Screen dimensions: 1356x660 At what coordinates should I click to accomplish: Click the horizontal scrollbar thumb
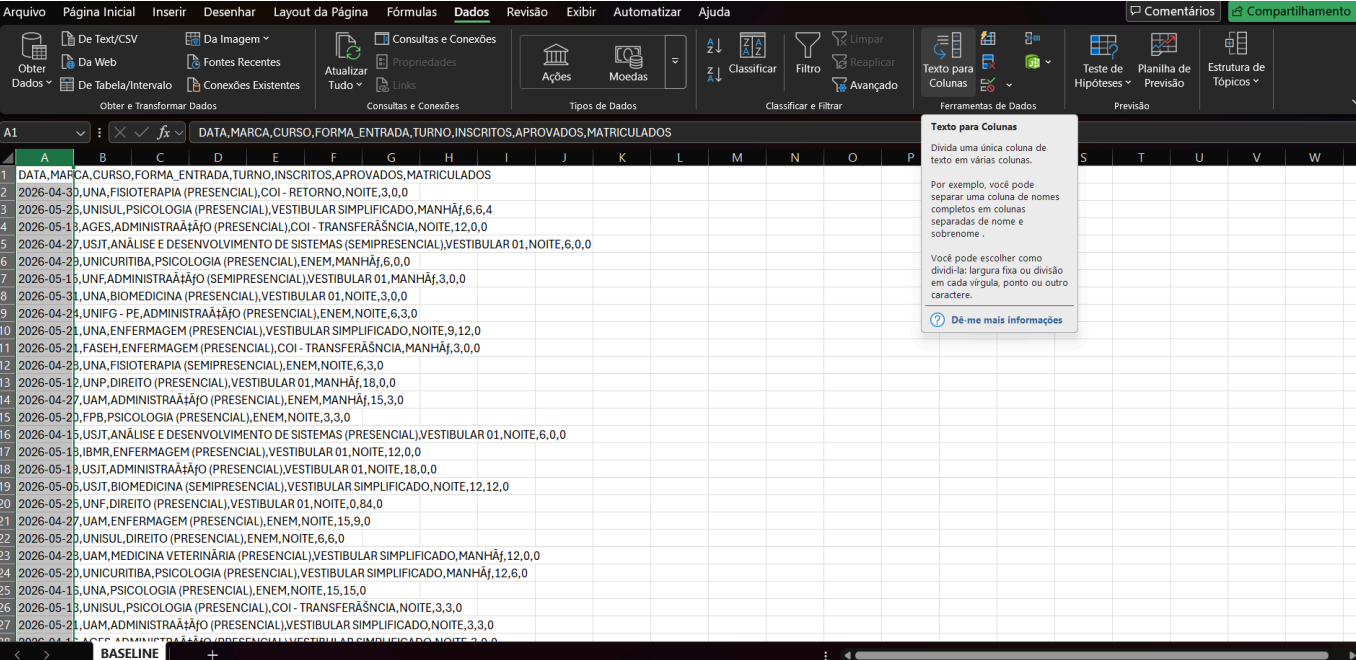pyautogui.click(x=1092, y=655)
